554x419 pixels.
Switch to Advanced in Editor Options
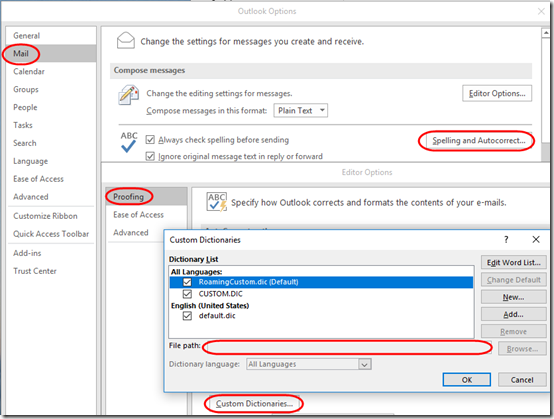[x=131, y=232]
